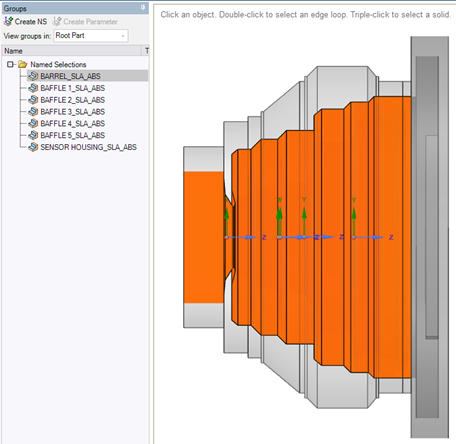Image resolution: width=456 pixels, height=444 pixels.
Task: Click the icon beside BAFFLE 5_SLA_ABS
Action: (33, 135)
